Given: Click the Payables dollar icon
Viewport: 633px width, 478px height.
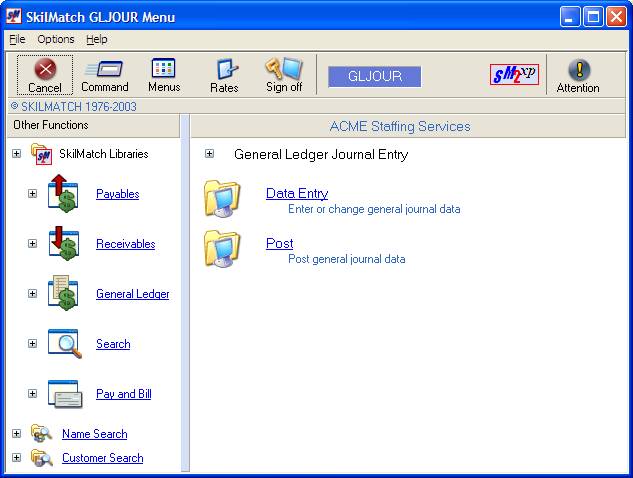Looking at the screenshot, I should (x=63, y=193).
